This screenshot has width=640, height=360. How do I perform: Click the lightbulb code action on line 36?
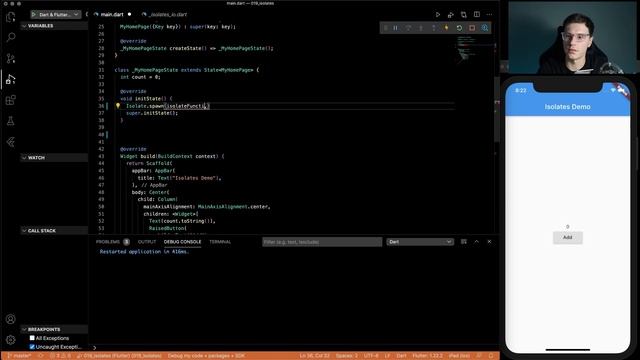[x=118, y=106]
